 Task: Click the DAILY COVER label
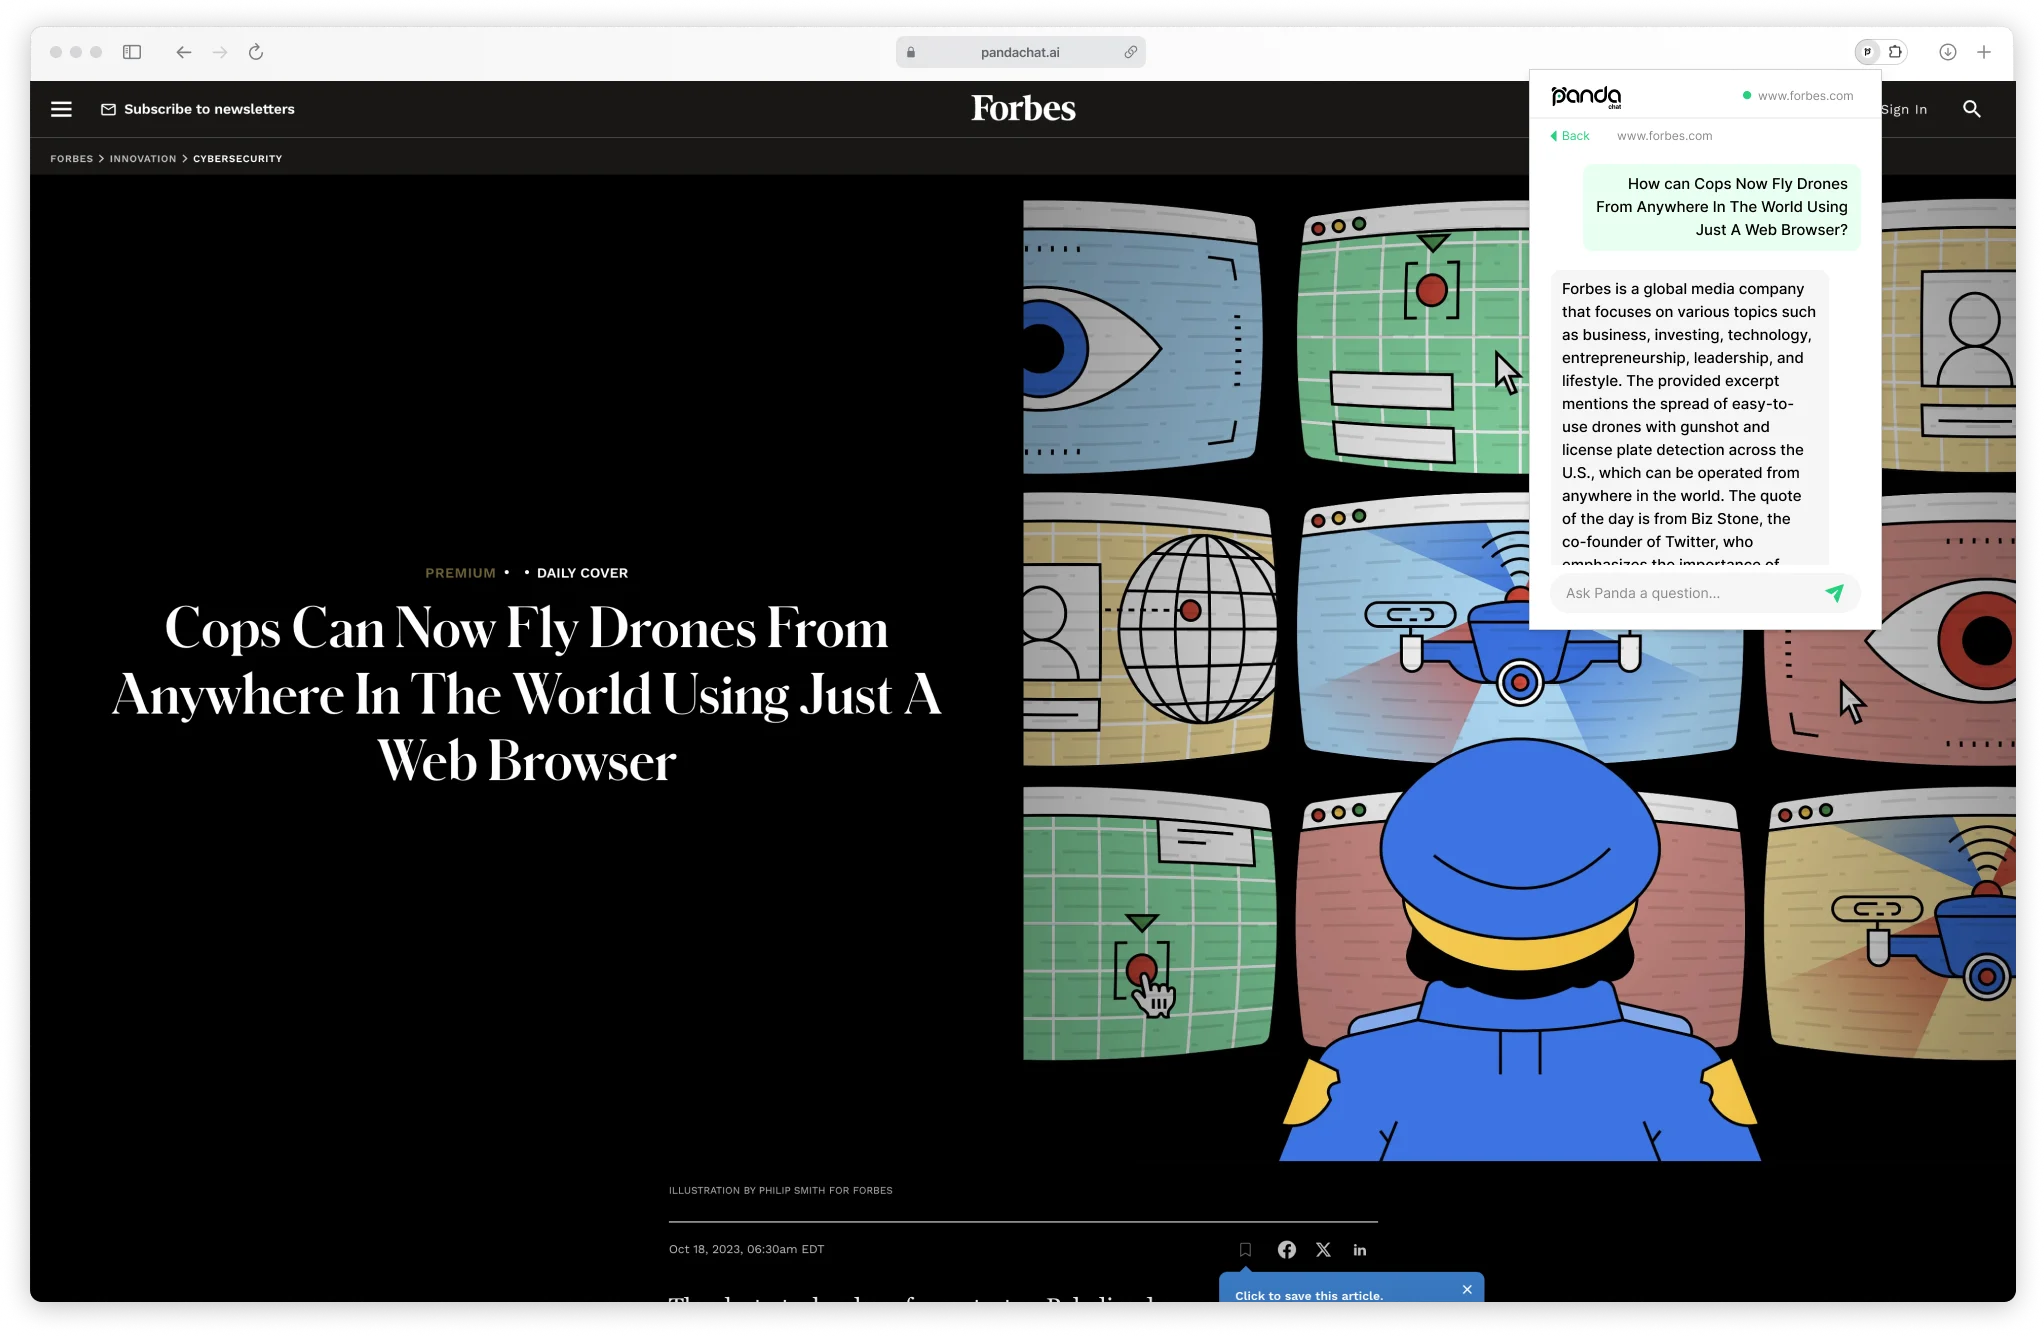pyautogui.click(x=582, y=573)
